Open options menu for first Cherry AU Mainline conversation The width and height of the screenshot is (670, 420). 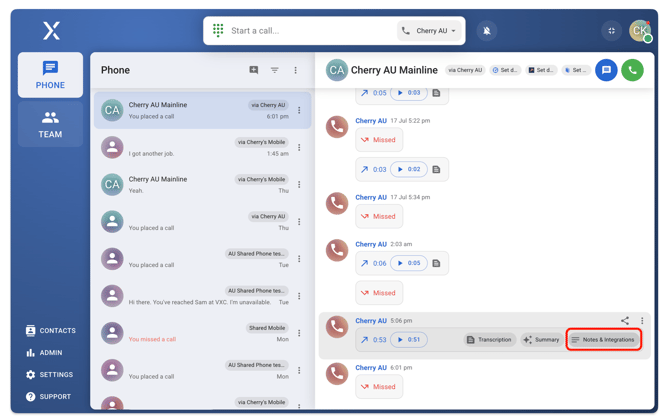[x=299, y=110]
